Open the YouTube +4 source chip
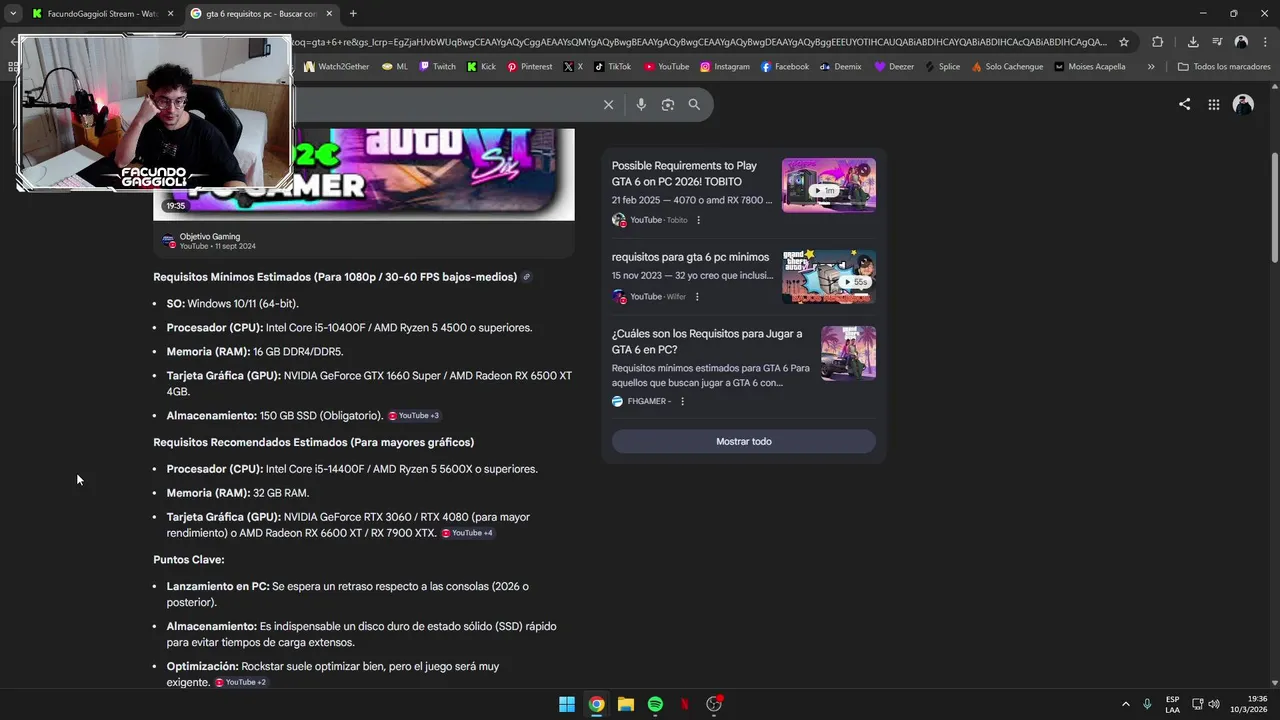The width and height of the screenshot is (1280, 720). click(x=468, y=534)
